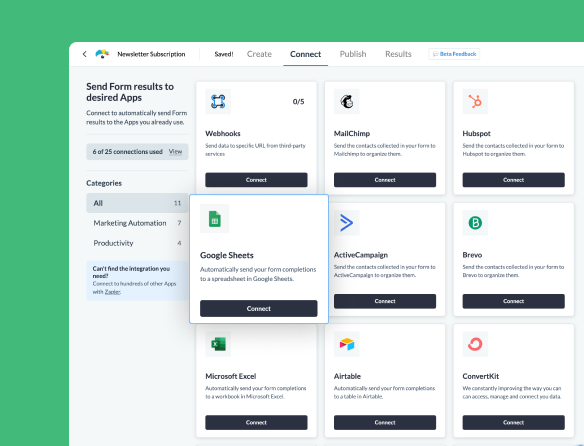This screenshot has height=446, width=584.
Task: Connect Microsoft Excel
Action: click(256, 422)
